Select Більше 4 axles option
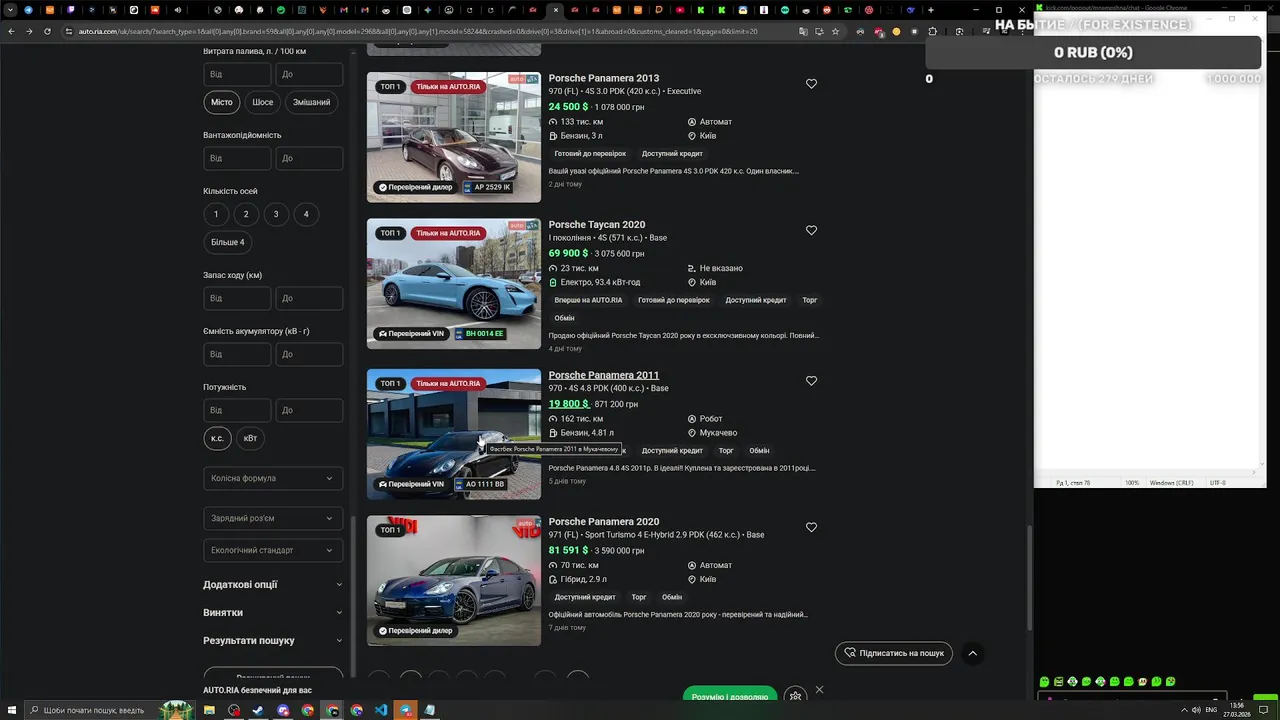 point(228,242)
